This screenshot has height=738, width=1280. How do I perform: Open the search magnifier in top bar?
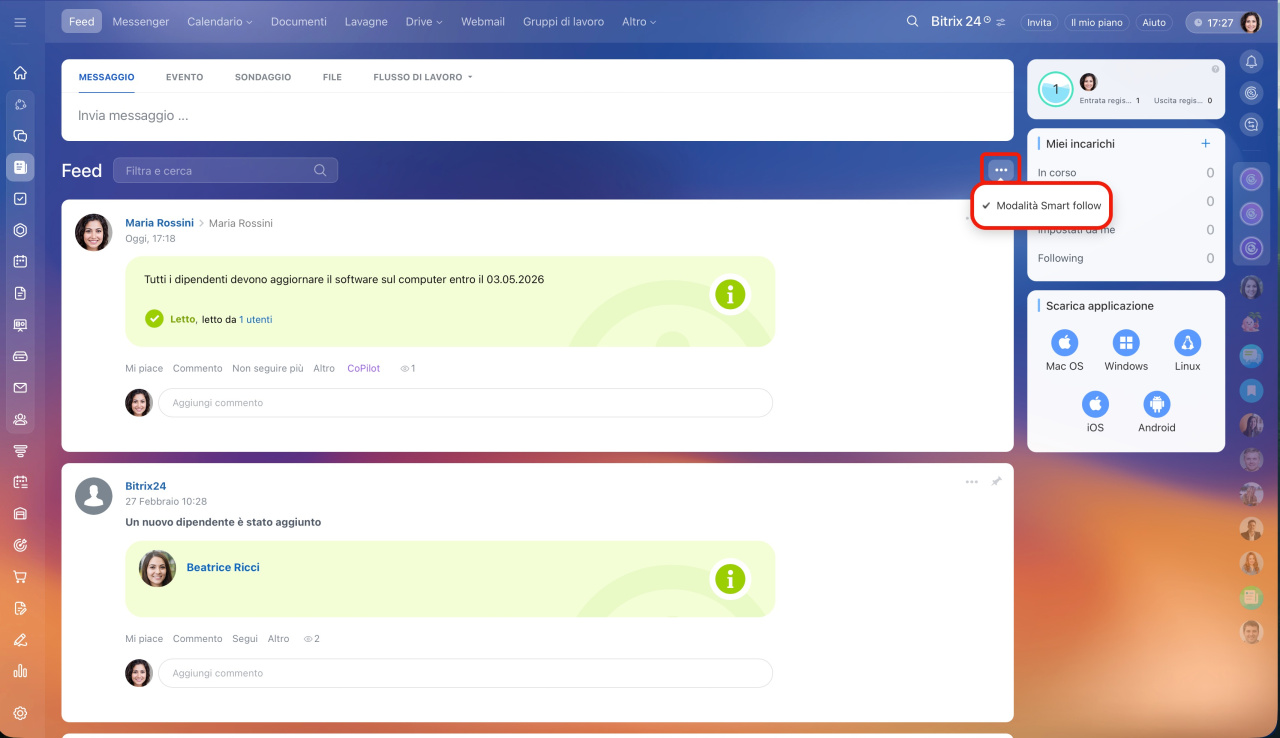pos(911,22)
